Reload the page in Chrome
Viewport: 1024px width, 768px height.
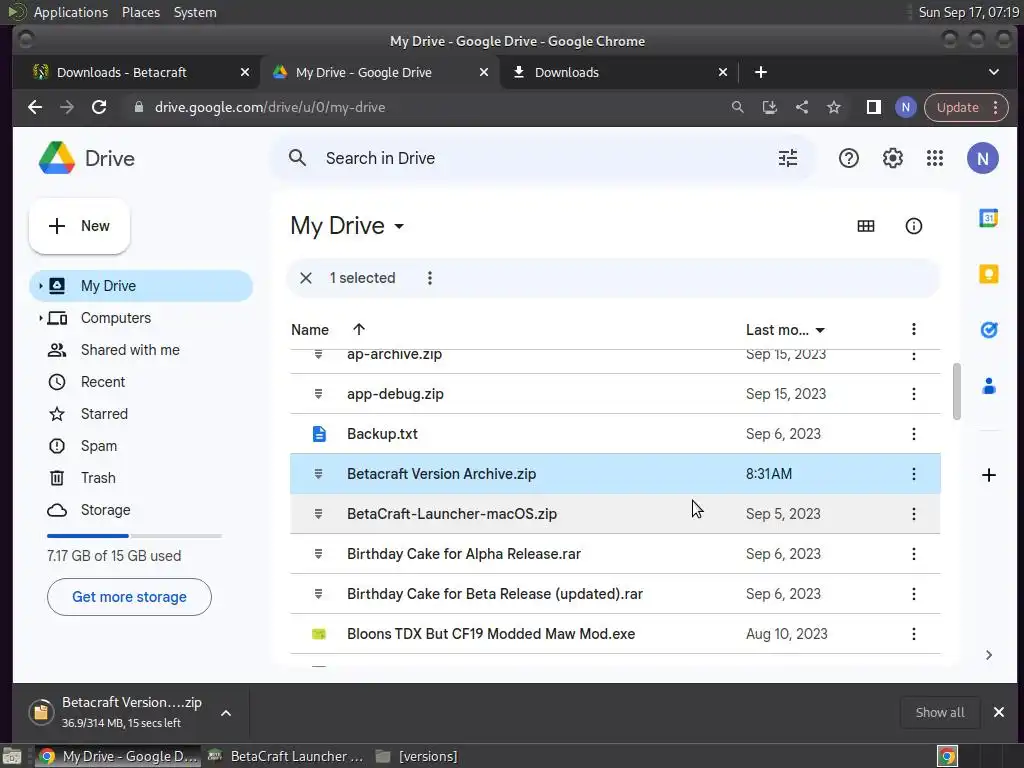99,107
